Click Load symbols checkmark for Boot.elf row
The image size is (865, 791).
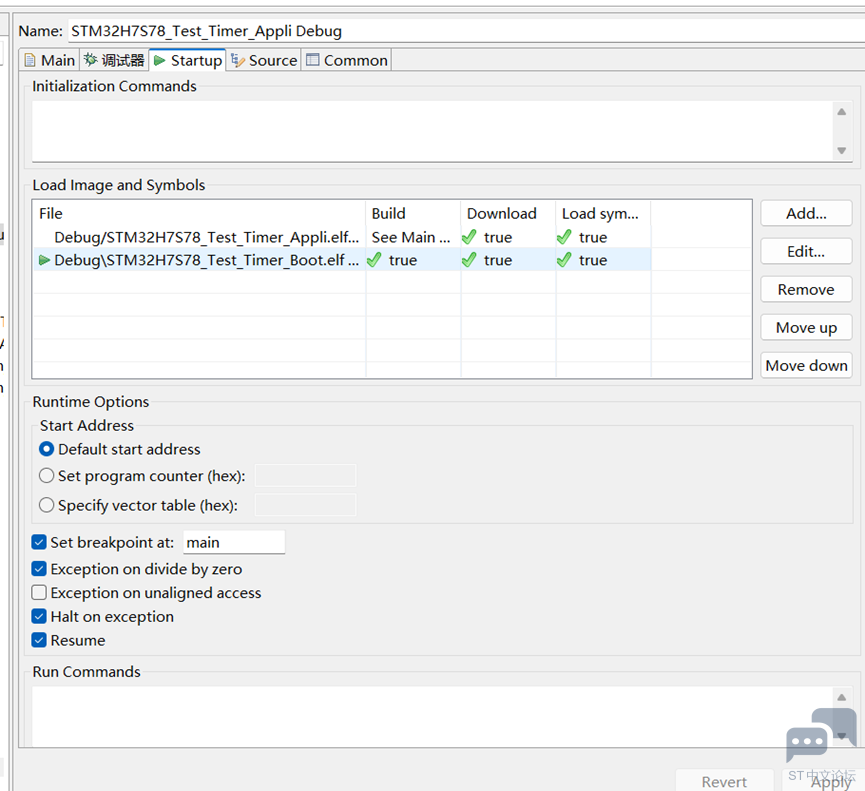pyautogui.click(x=564, y=260)
